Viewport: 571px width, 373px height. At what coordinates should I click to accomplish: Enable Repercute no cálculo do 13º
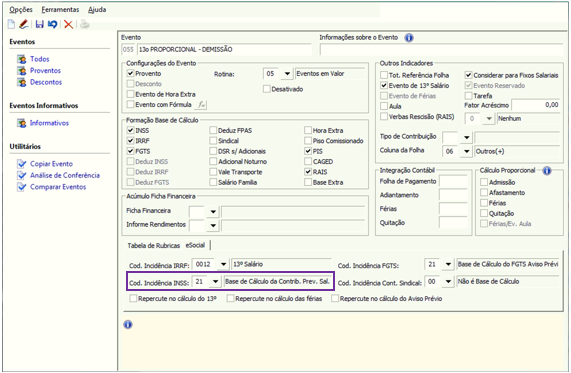point(133,299)
